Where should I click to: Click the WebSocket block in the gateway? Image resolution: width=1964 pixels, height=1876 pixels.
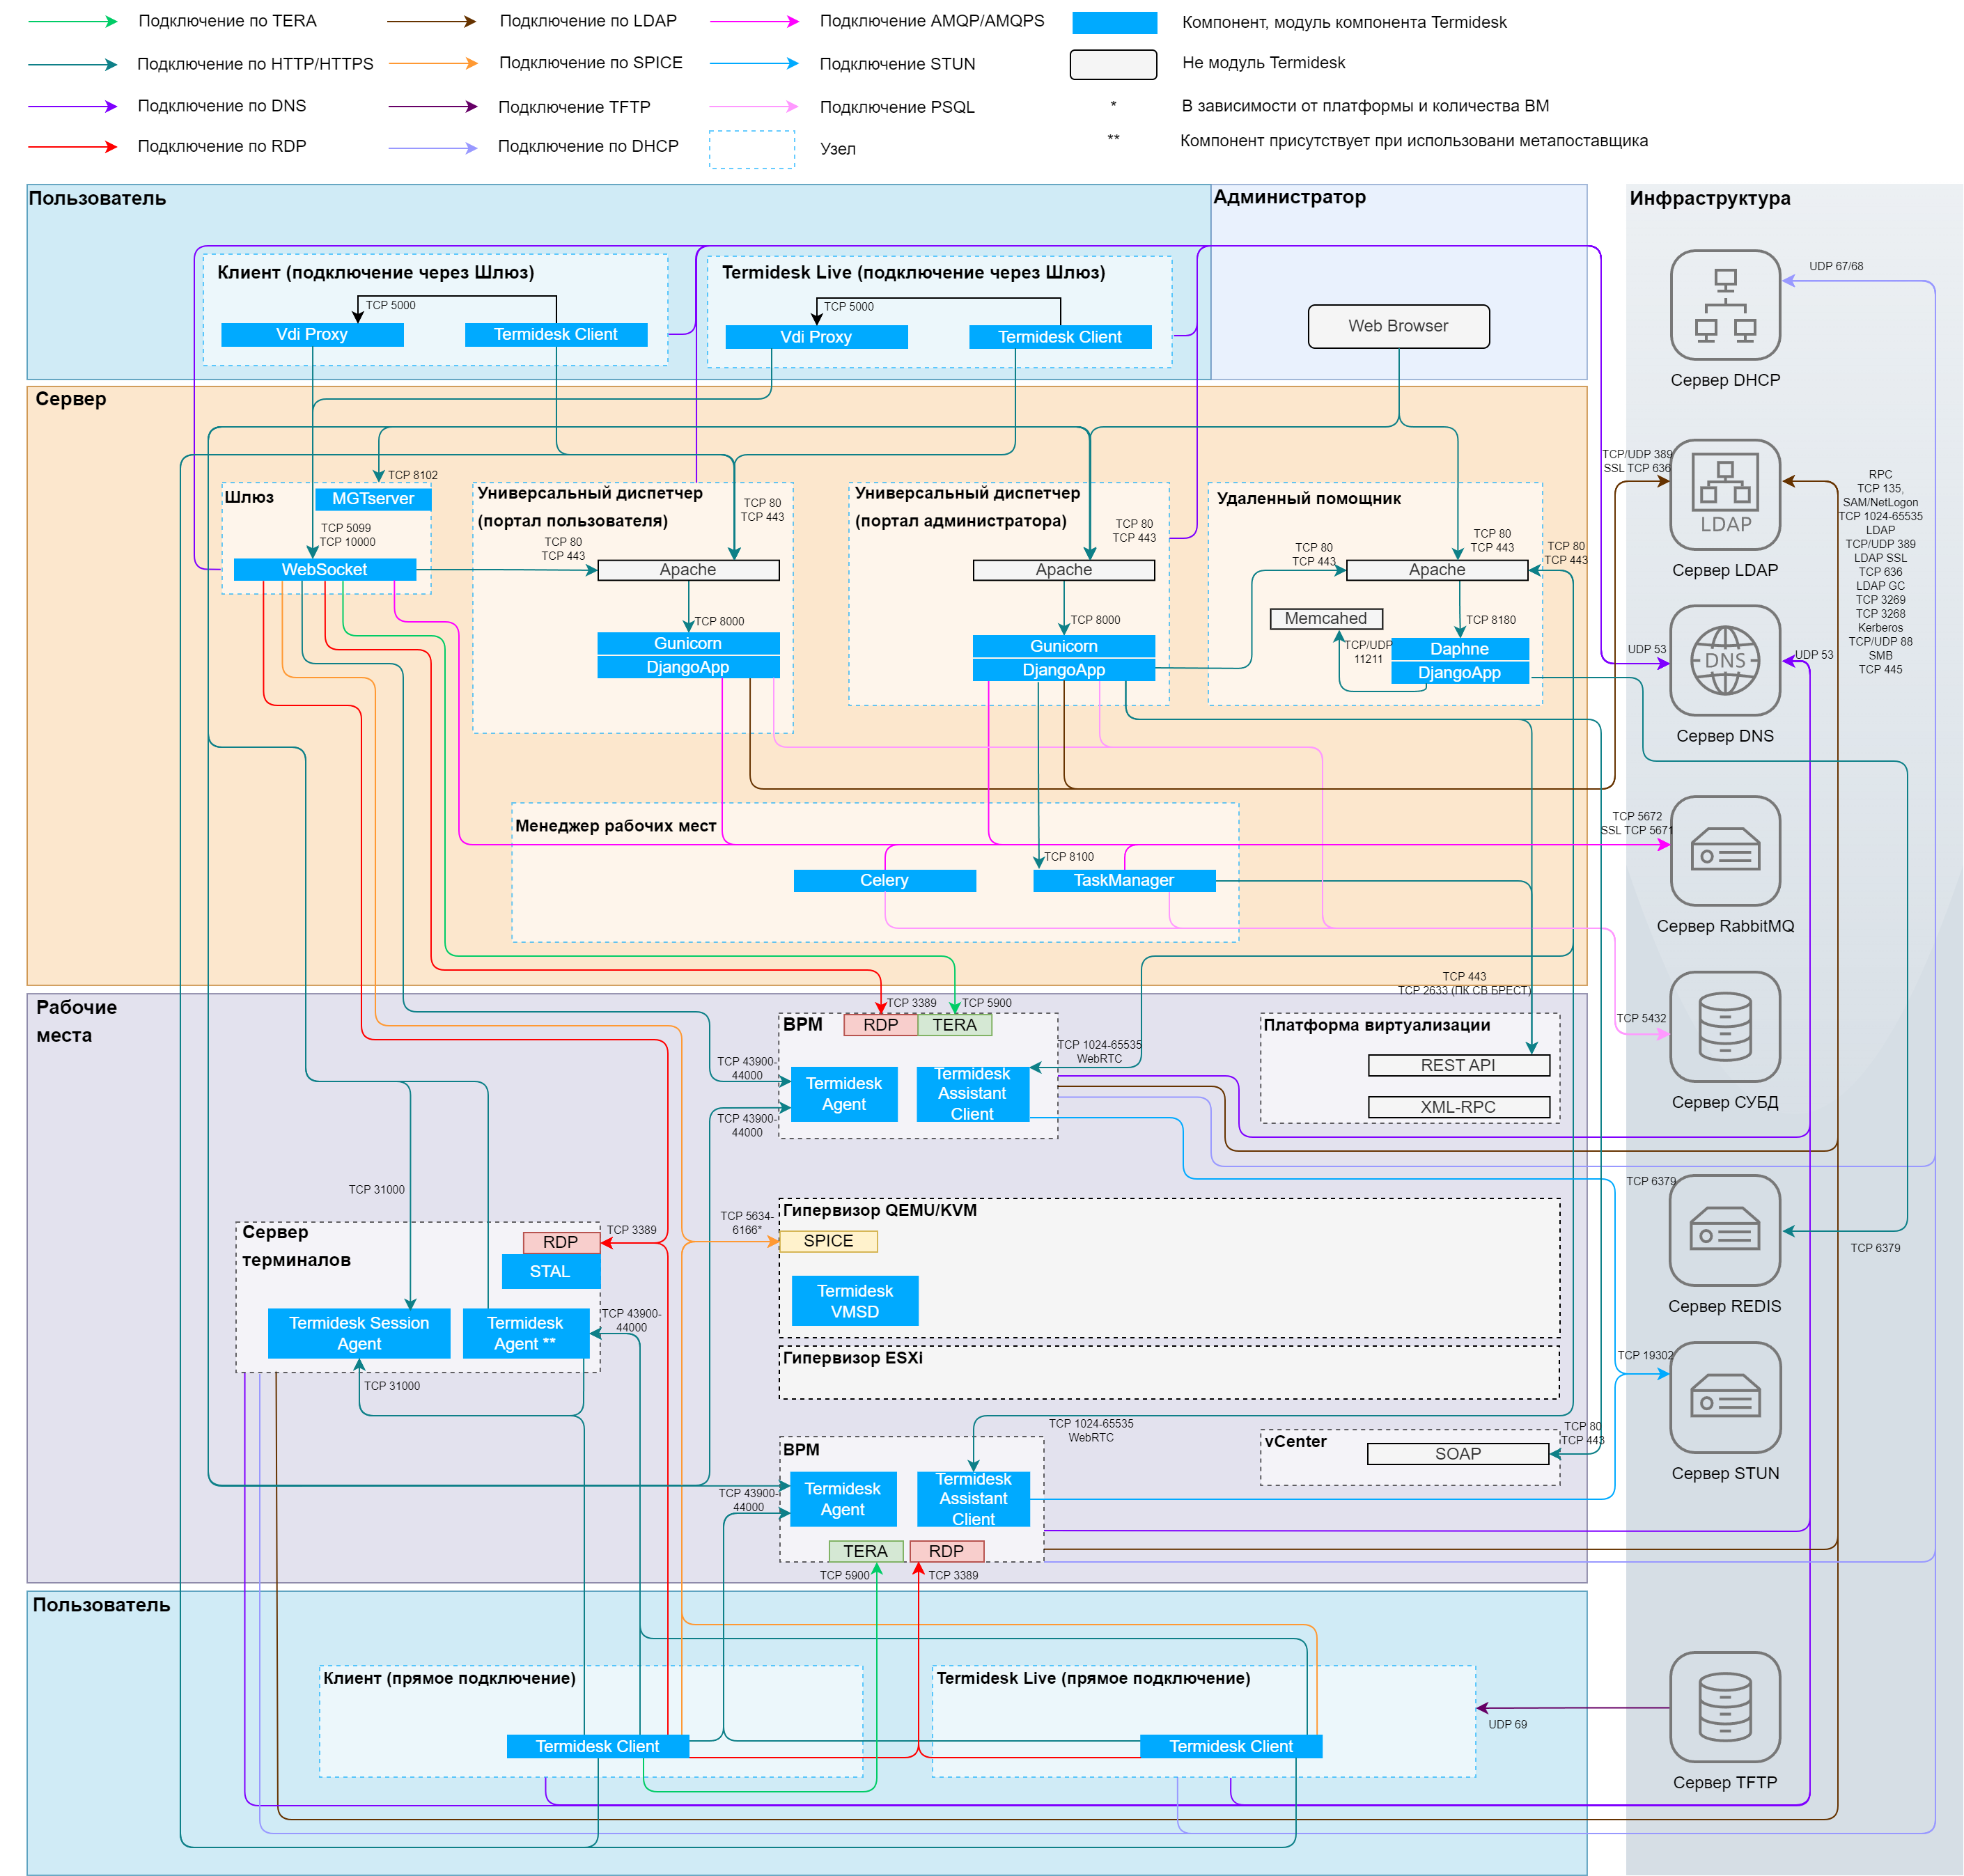[324, 569]
